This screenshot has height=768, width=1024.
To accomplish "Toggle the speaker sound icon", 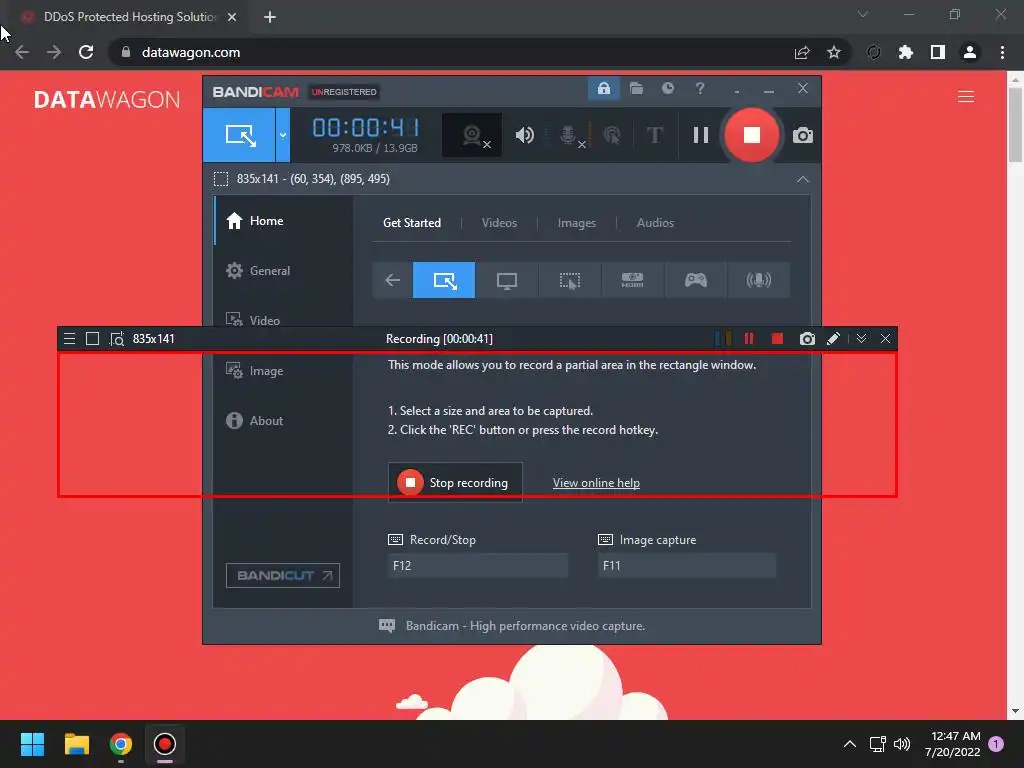I will 524,135.
